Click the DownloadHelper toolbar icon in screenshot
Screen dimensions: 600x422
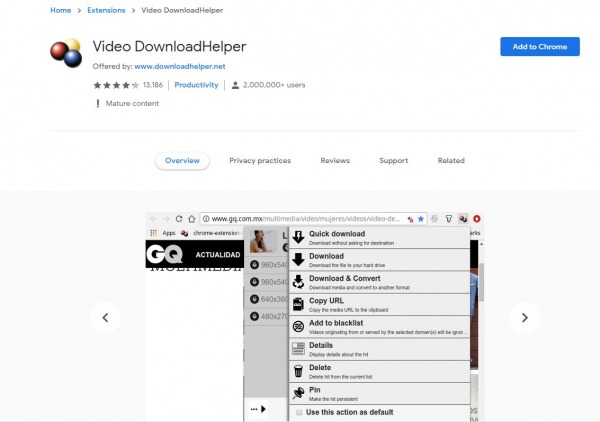coord(463,219)
